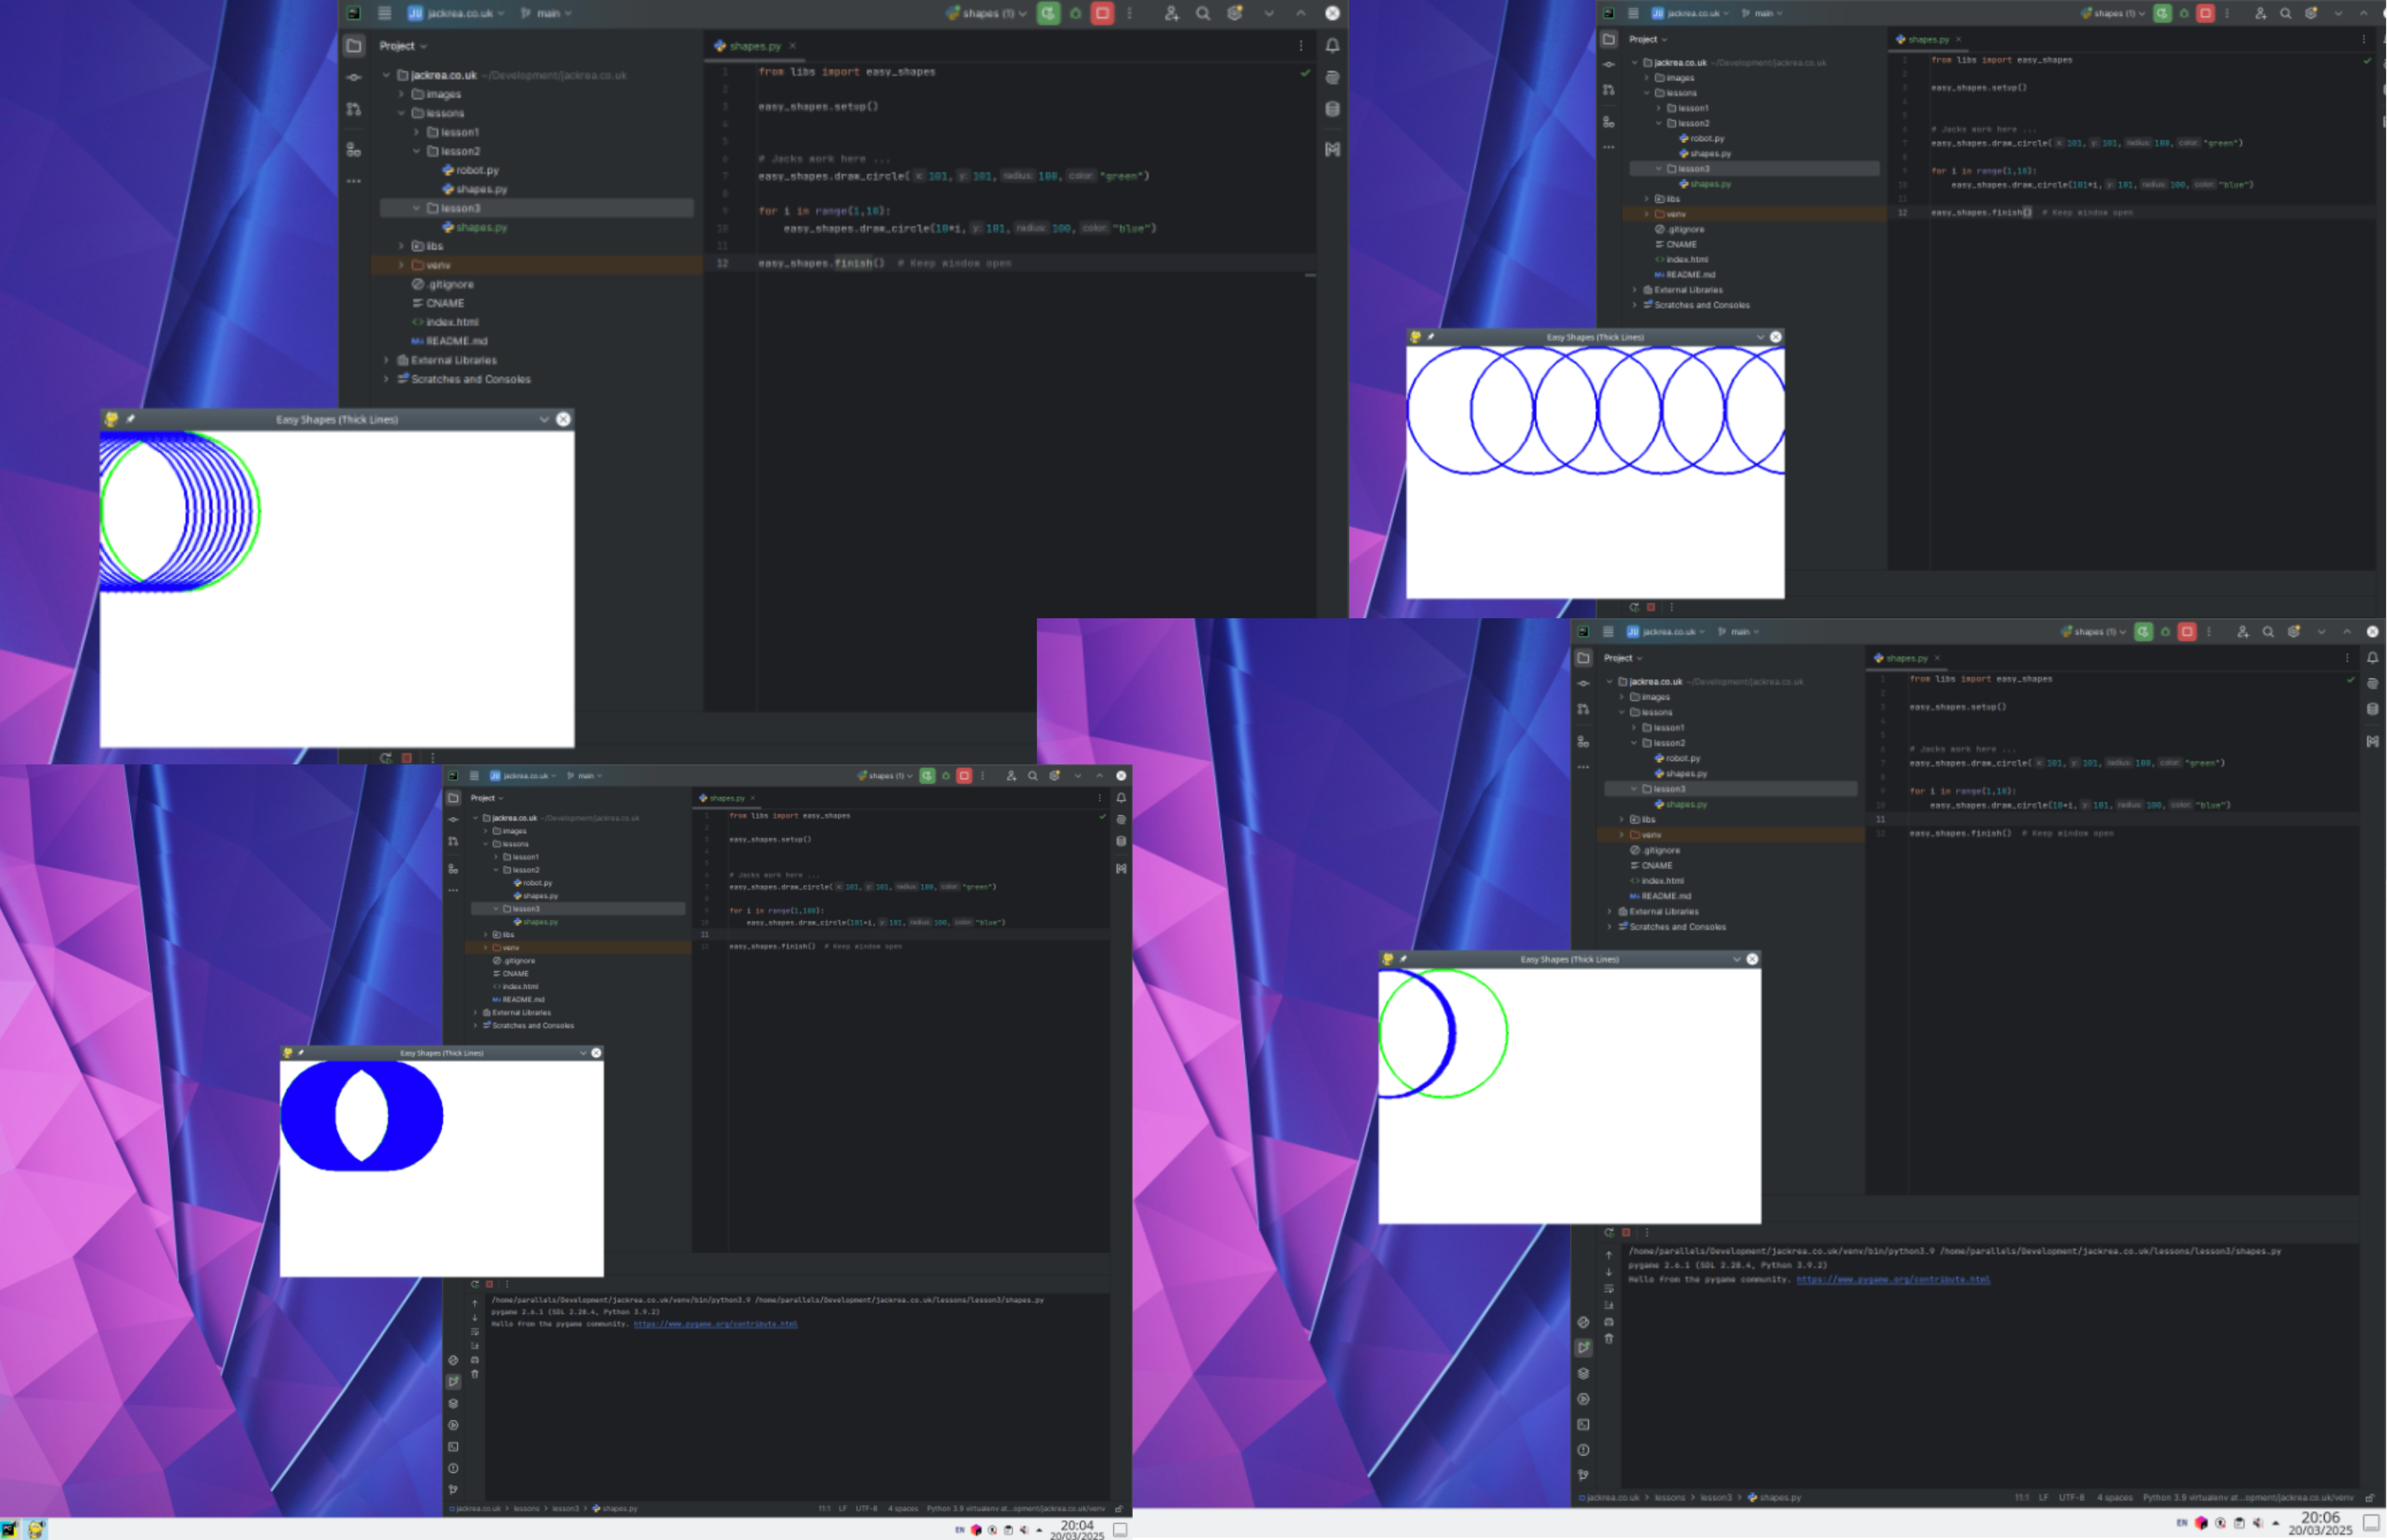This screenshot has height=1540, width=2387.
Task: Open the Commit tool window in the largest PyCharm sidebar
Action: pos(354,77)
